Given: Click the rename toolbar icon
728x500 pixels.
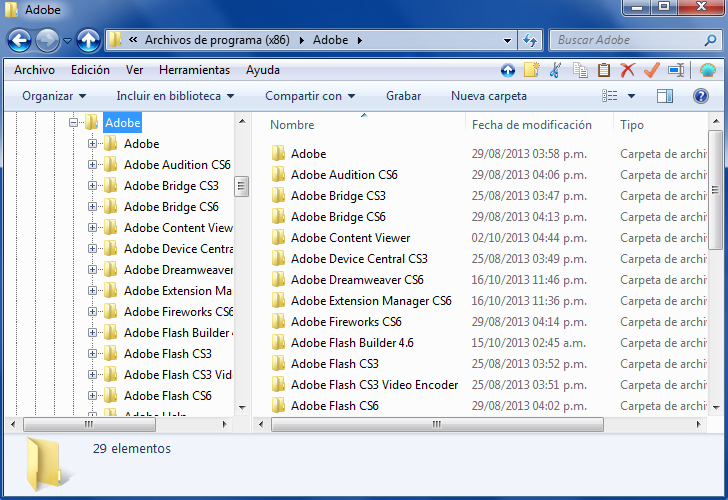Looking at the screenshot, I should pos(676,70).
